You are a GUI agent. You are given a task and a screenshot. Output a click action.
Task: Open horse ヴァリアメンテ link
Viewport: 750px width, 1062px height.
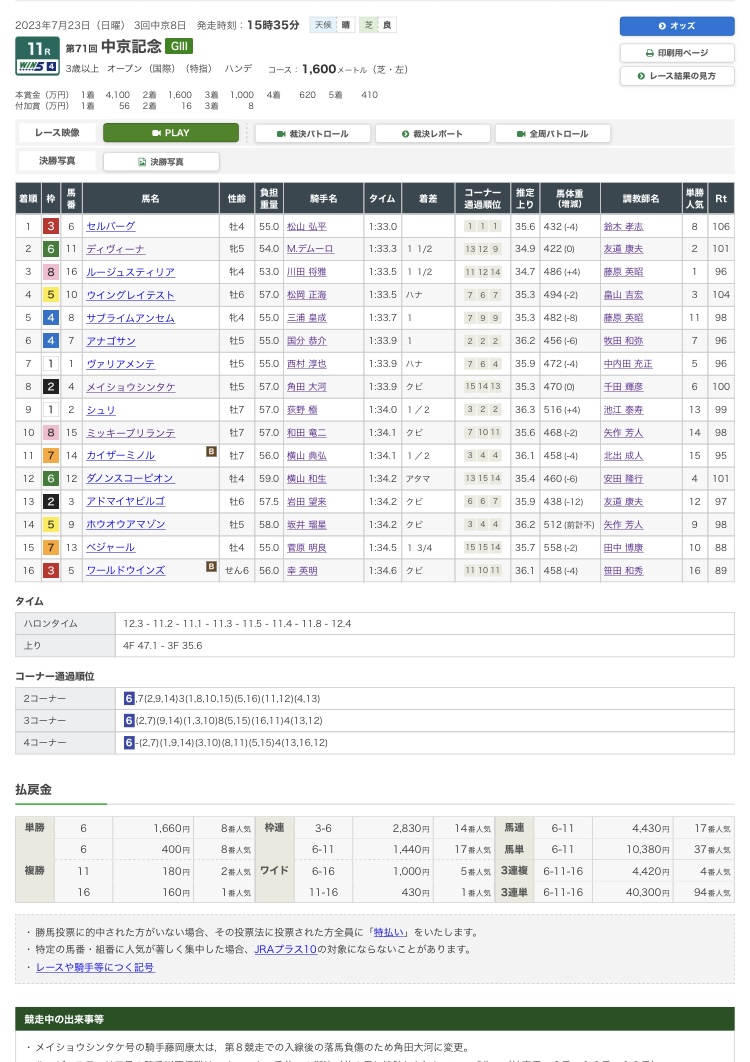click(x=121, y=364)
